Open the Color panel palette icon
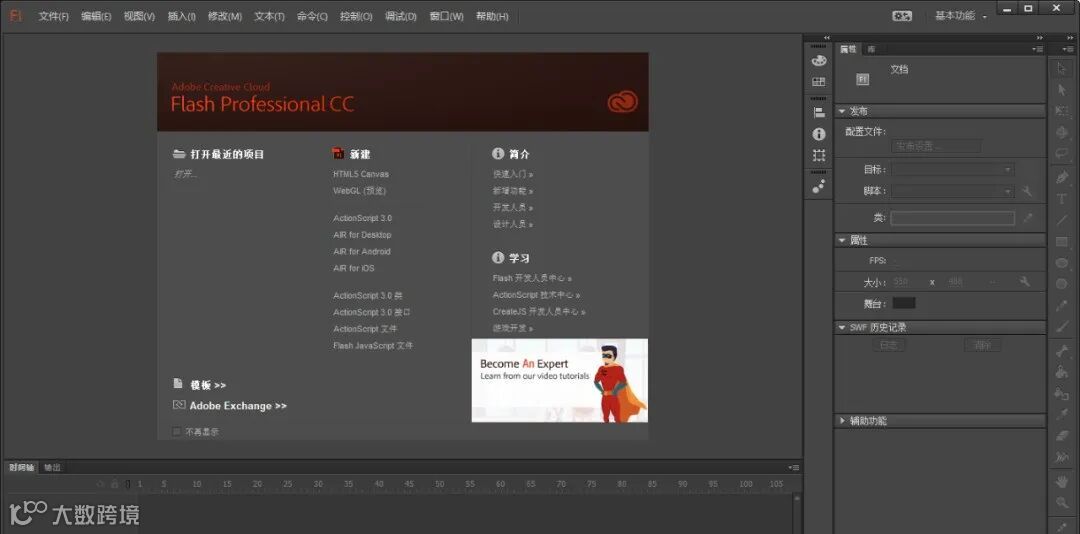The height and width of the screenshot is (534, 1080). click(x=819, y=61)
